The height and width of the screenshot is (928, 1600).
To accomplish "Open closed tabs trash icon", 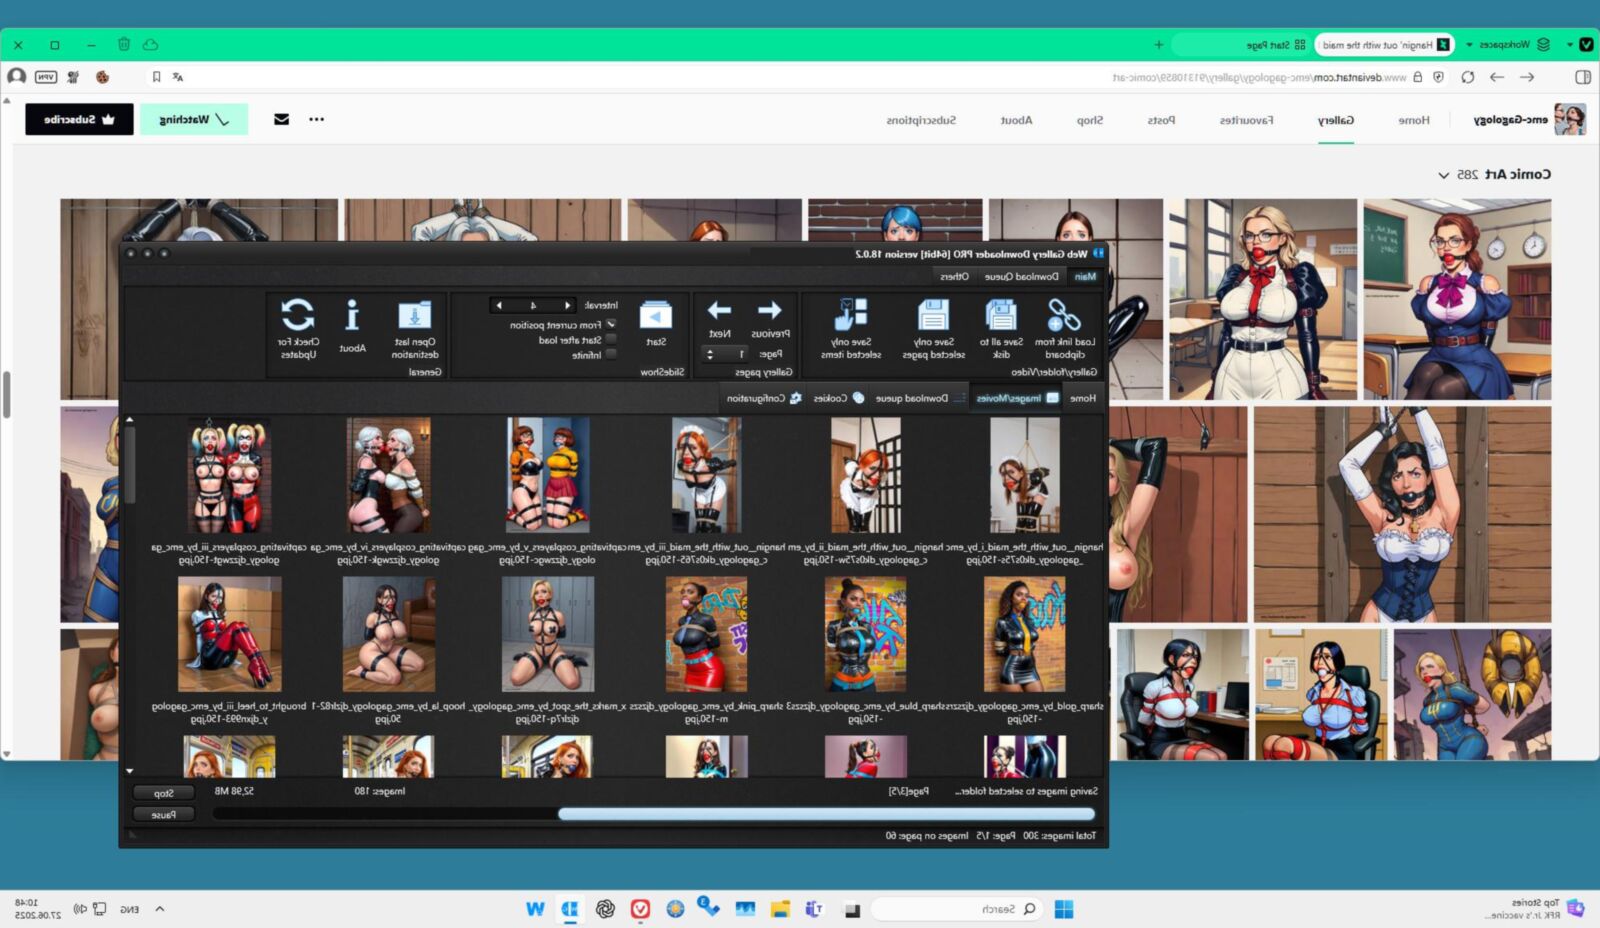I will click(x=124, y=45).
